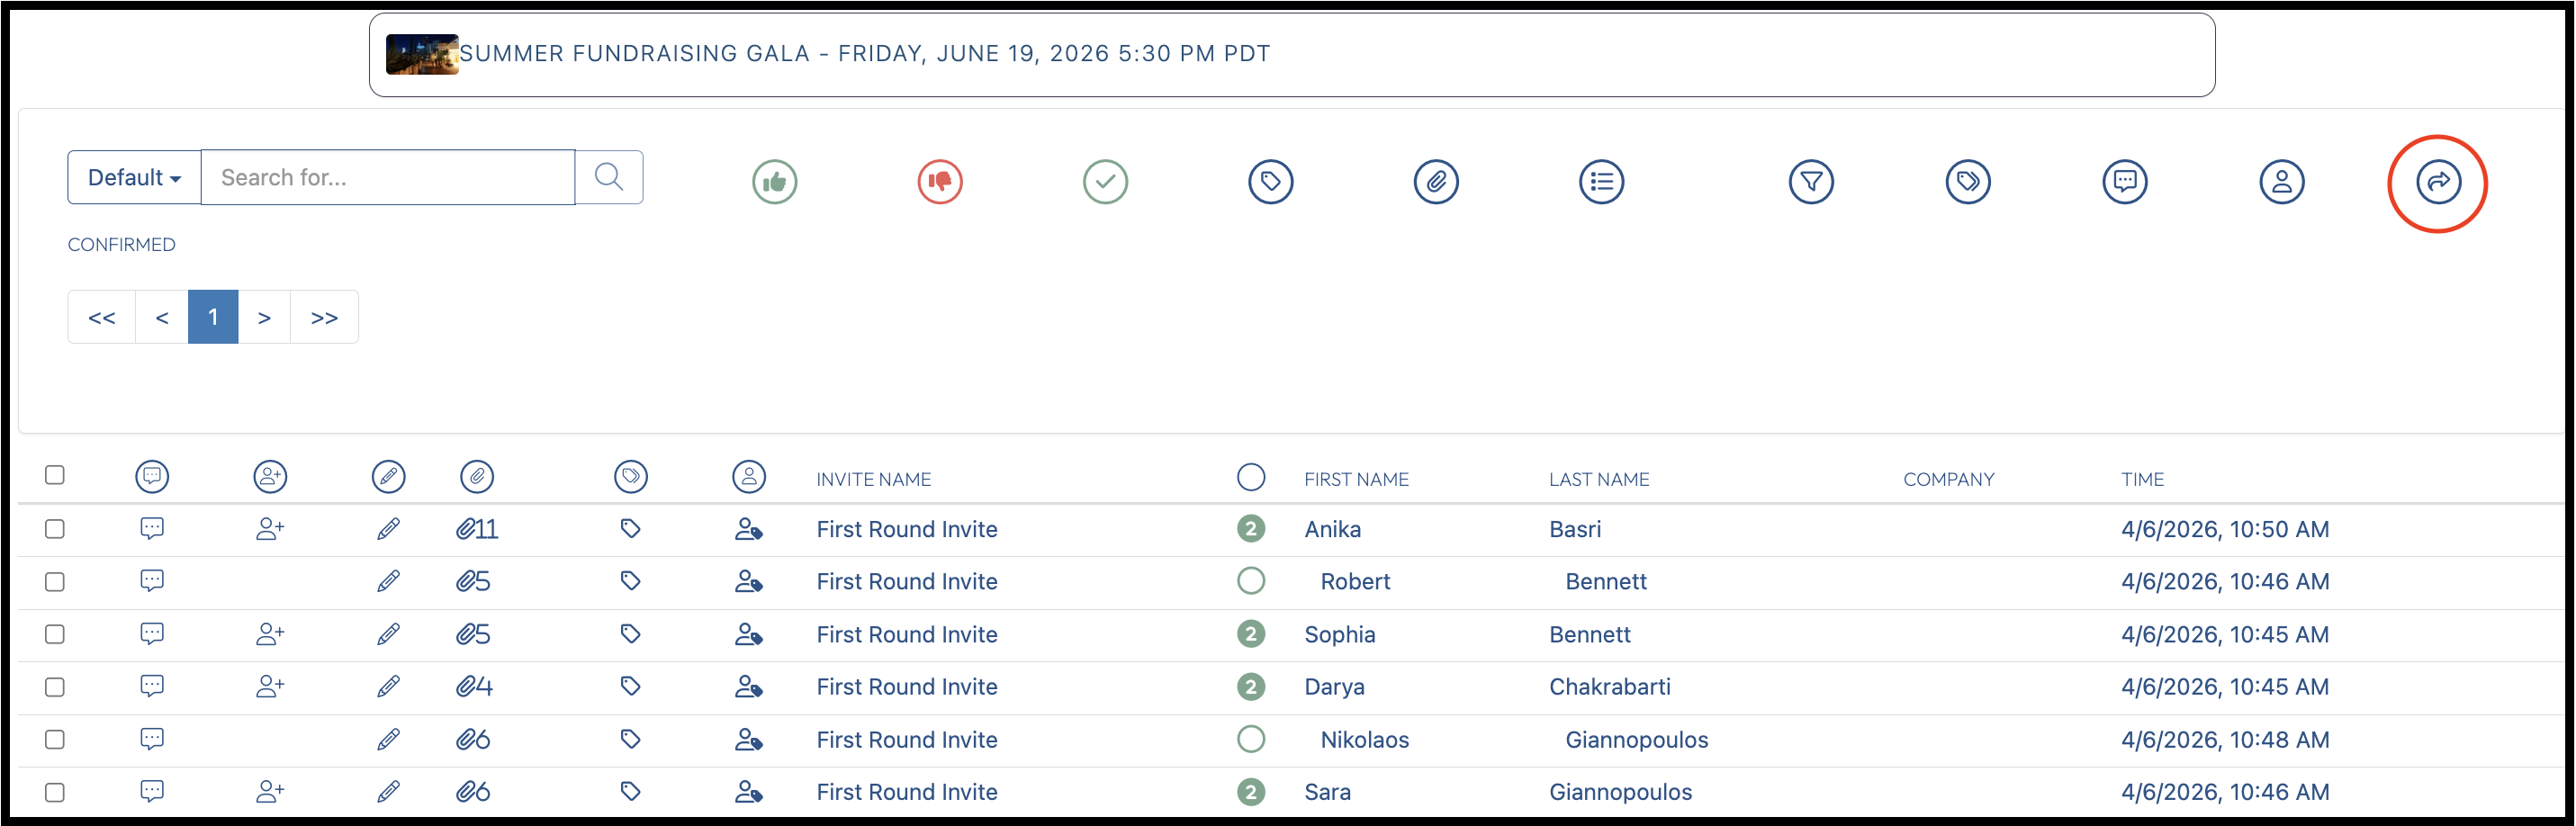2576x826 pixels.
Task: Click the magnifier search button
Action: (x=609, y=177)
